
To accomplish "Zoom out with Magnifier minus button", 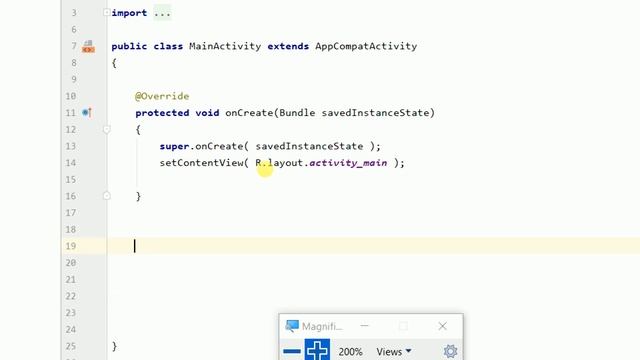I will pyautogui.click(x=292, y=351).
